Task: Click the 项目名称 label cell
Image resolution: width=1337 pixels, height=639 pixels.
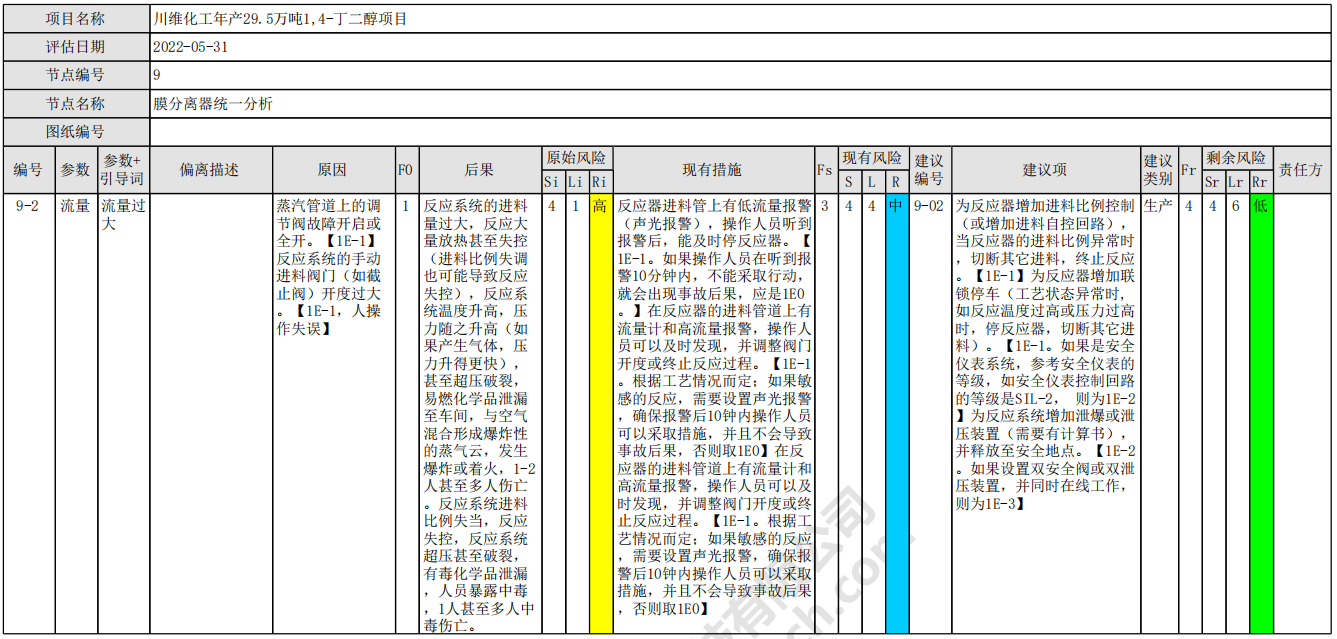Action: [x=76, y=19]
